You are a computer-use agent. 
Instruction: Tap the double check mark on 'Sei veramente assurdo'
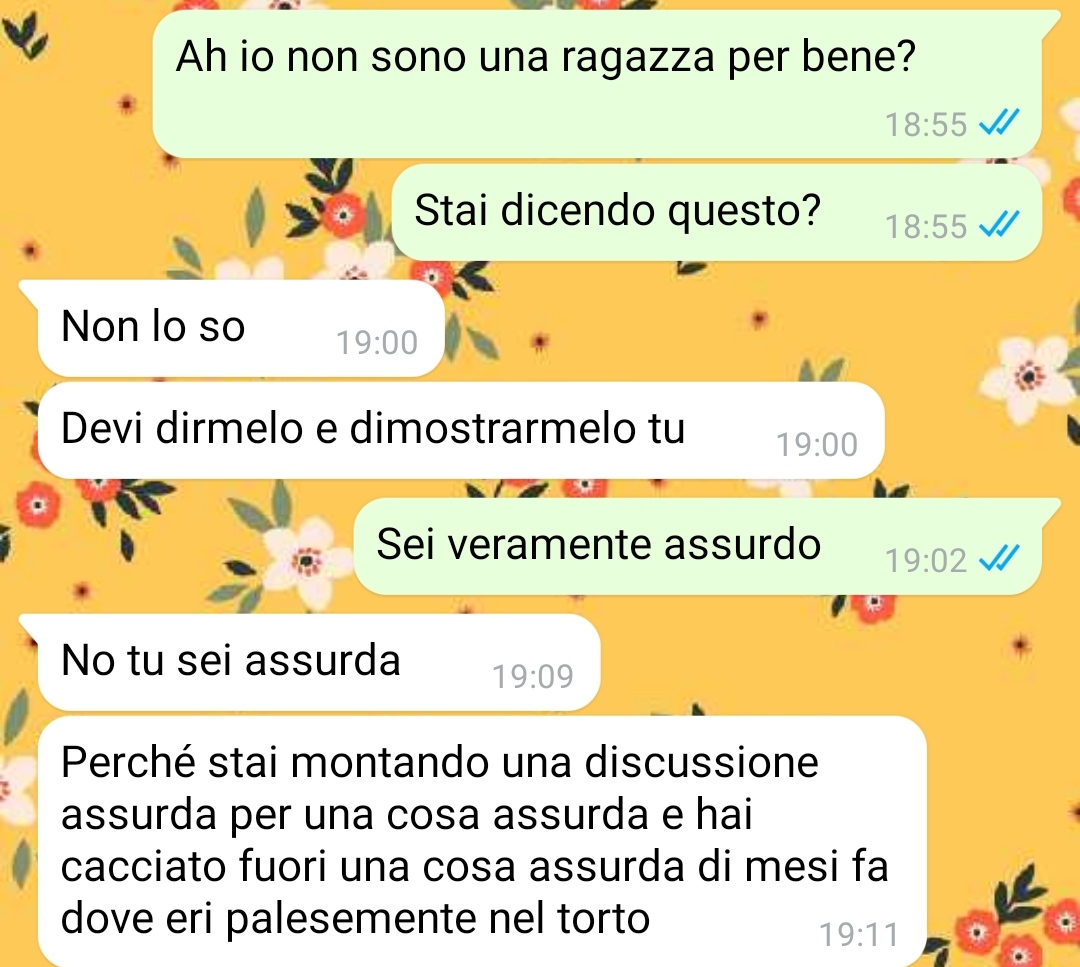pyautogui.click(x=999, y=559)
